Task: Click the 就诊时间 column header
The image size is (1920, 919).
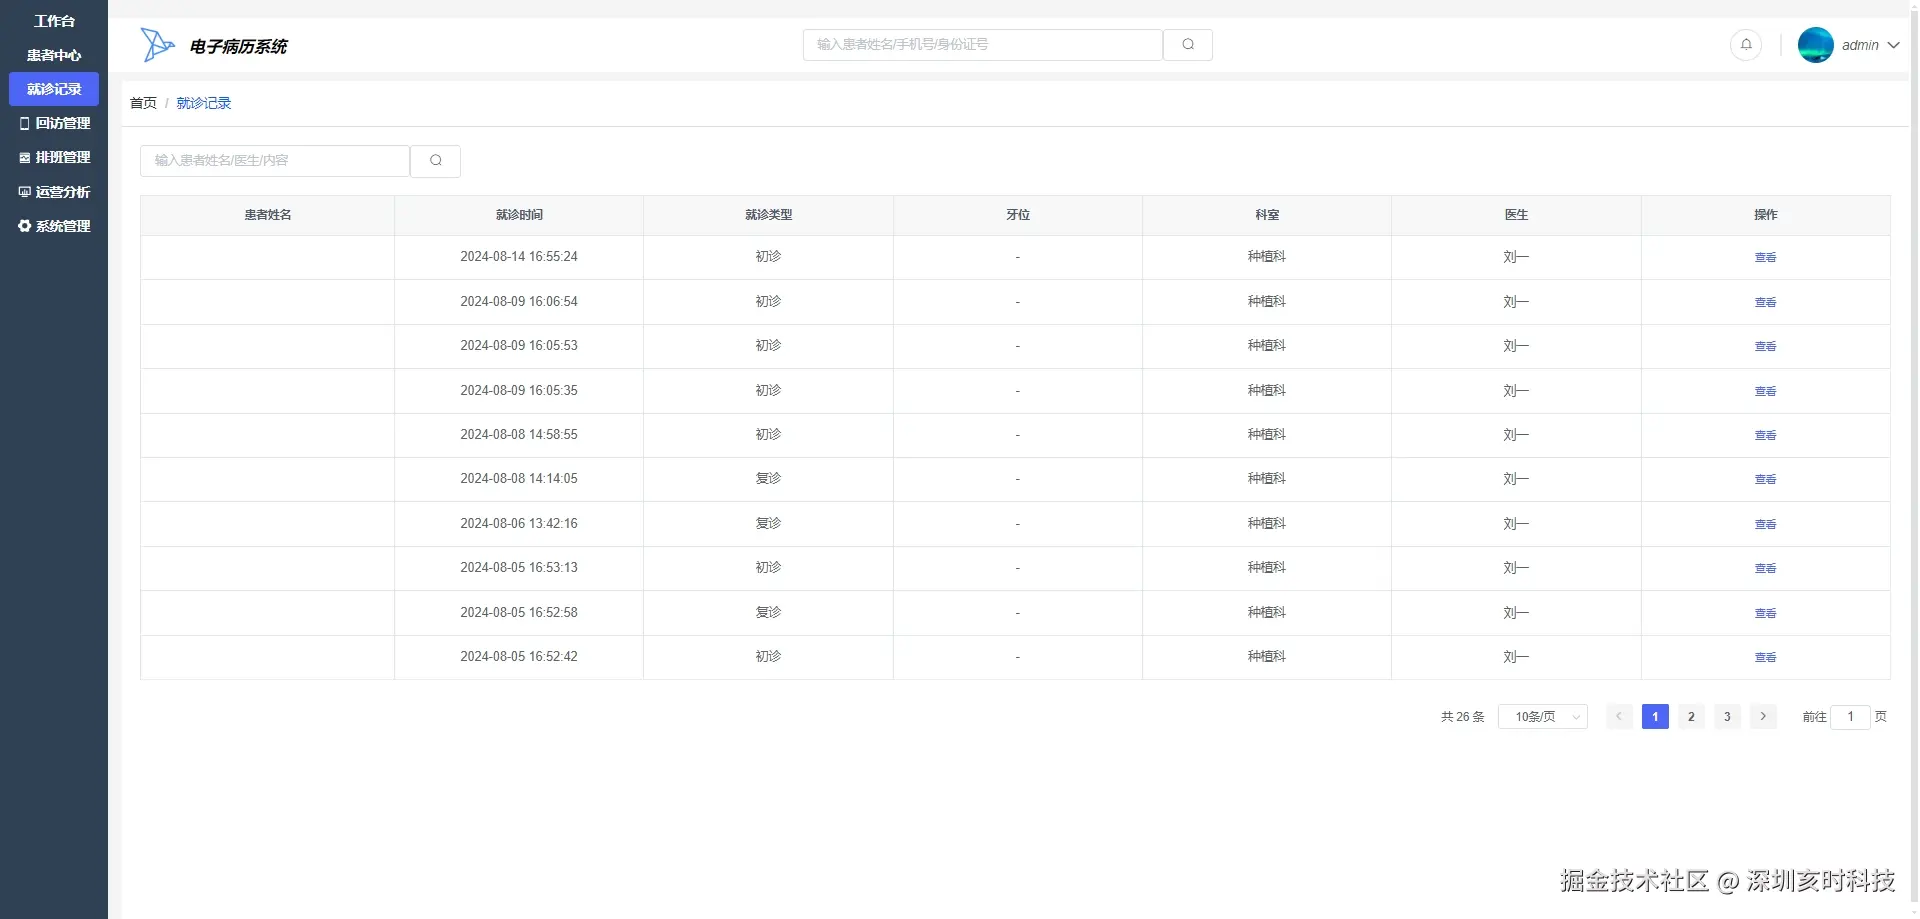Action: pyautogui.click(x=519, y=215)
